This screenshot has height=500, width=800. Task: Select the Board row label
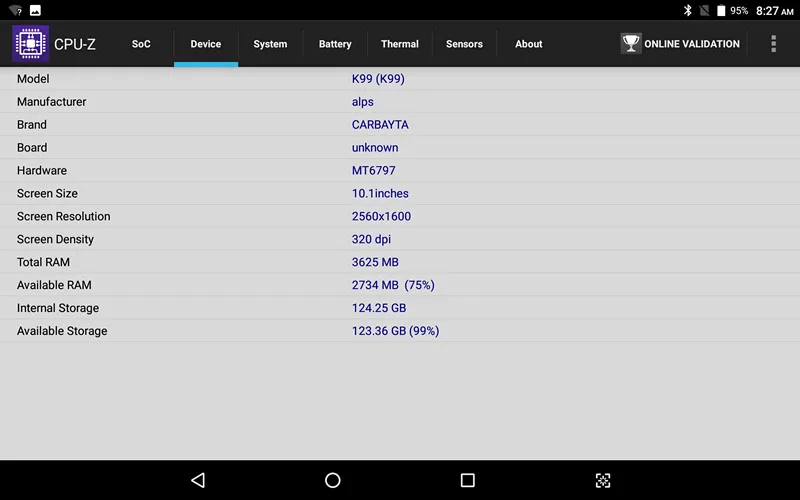tap(32, 147)
